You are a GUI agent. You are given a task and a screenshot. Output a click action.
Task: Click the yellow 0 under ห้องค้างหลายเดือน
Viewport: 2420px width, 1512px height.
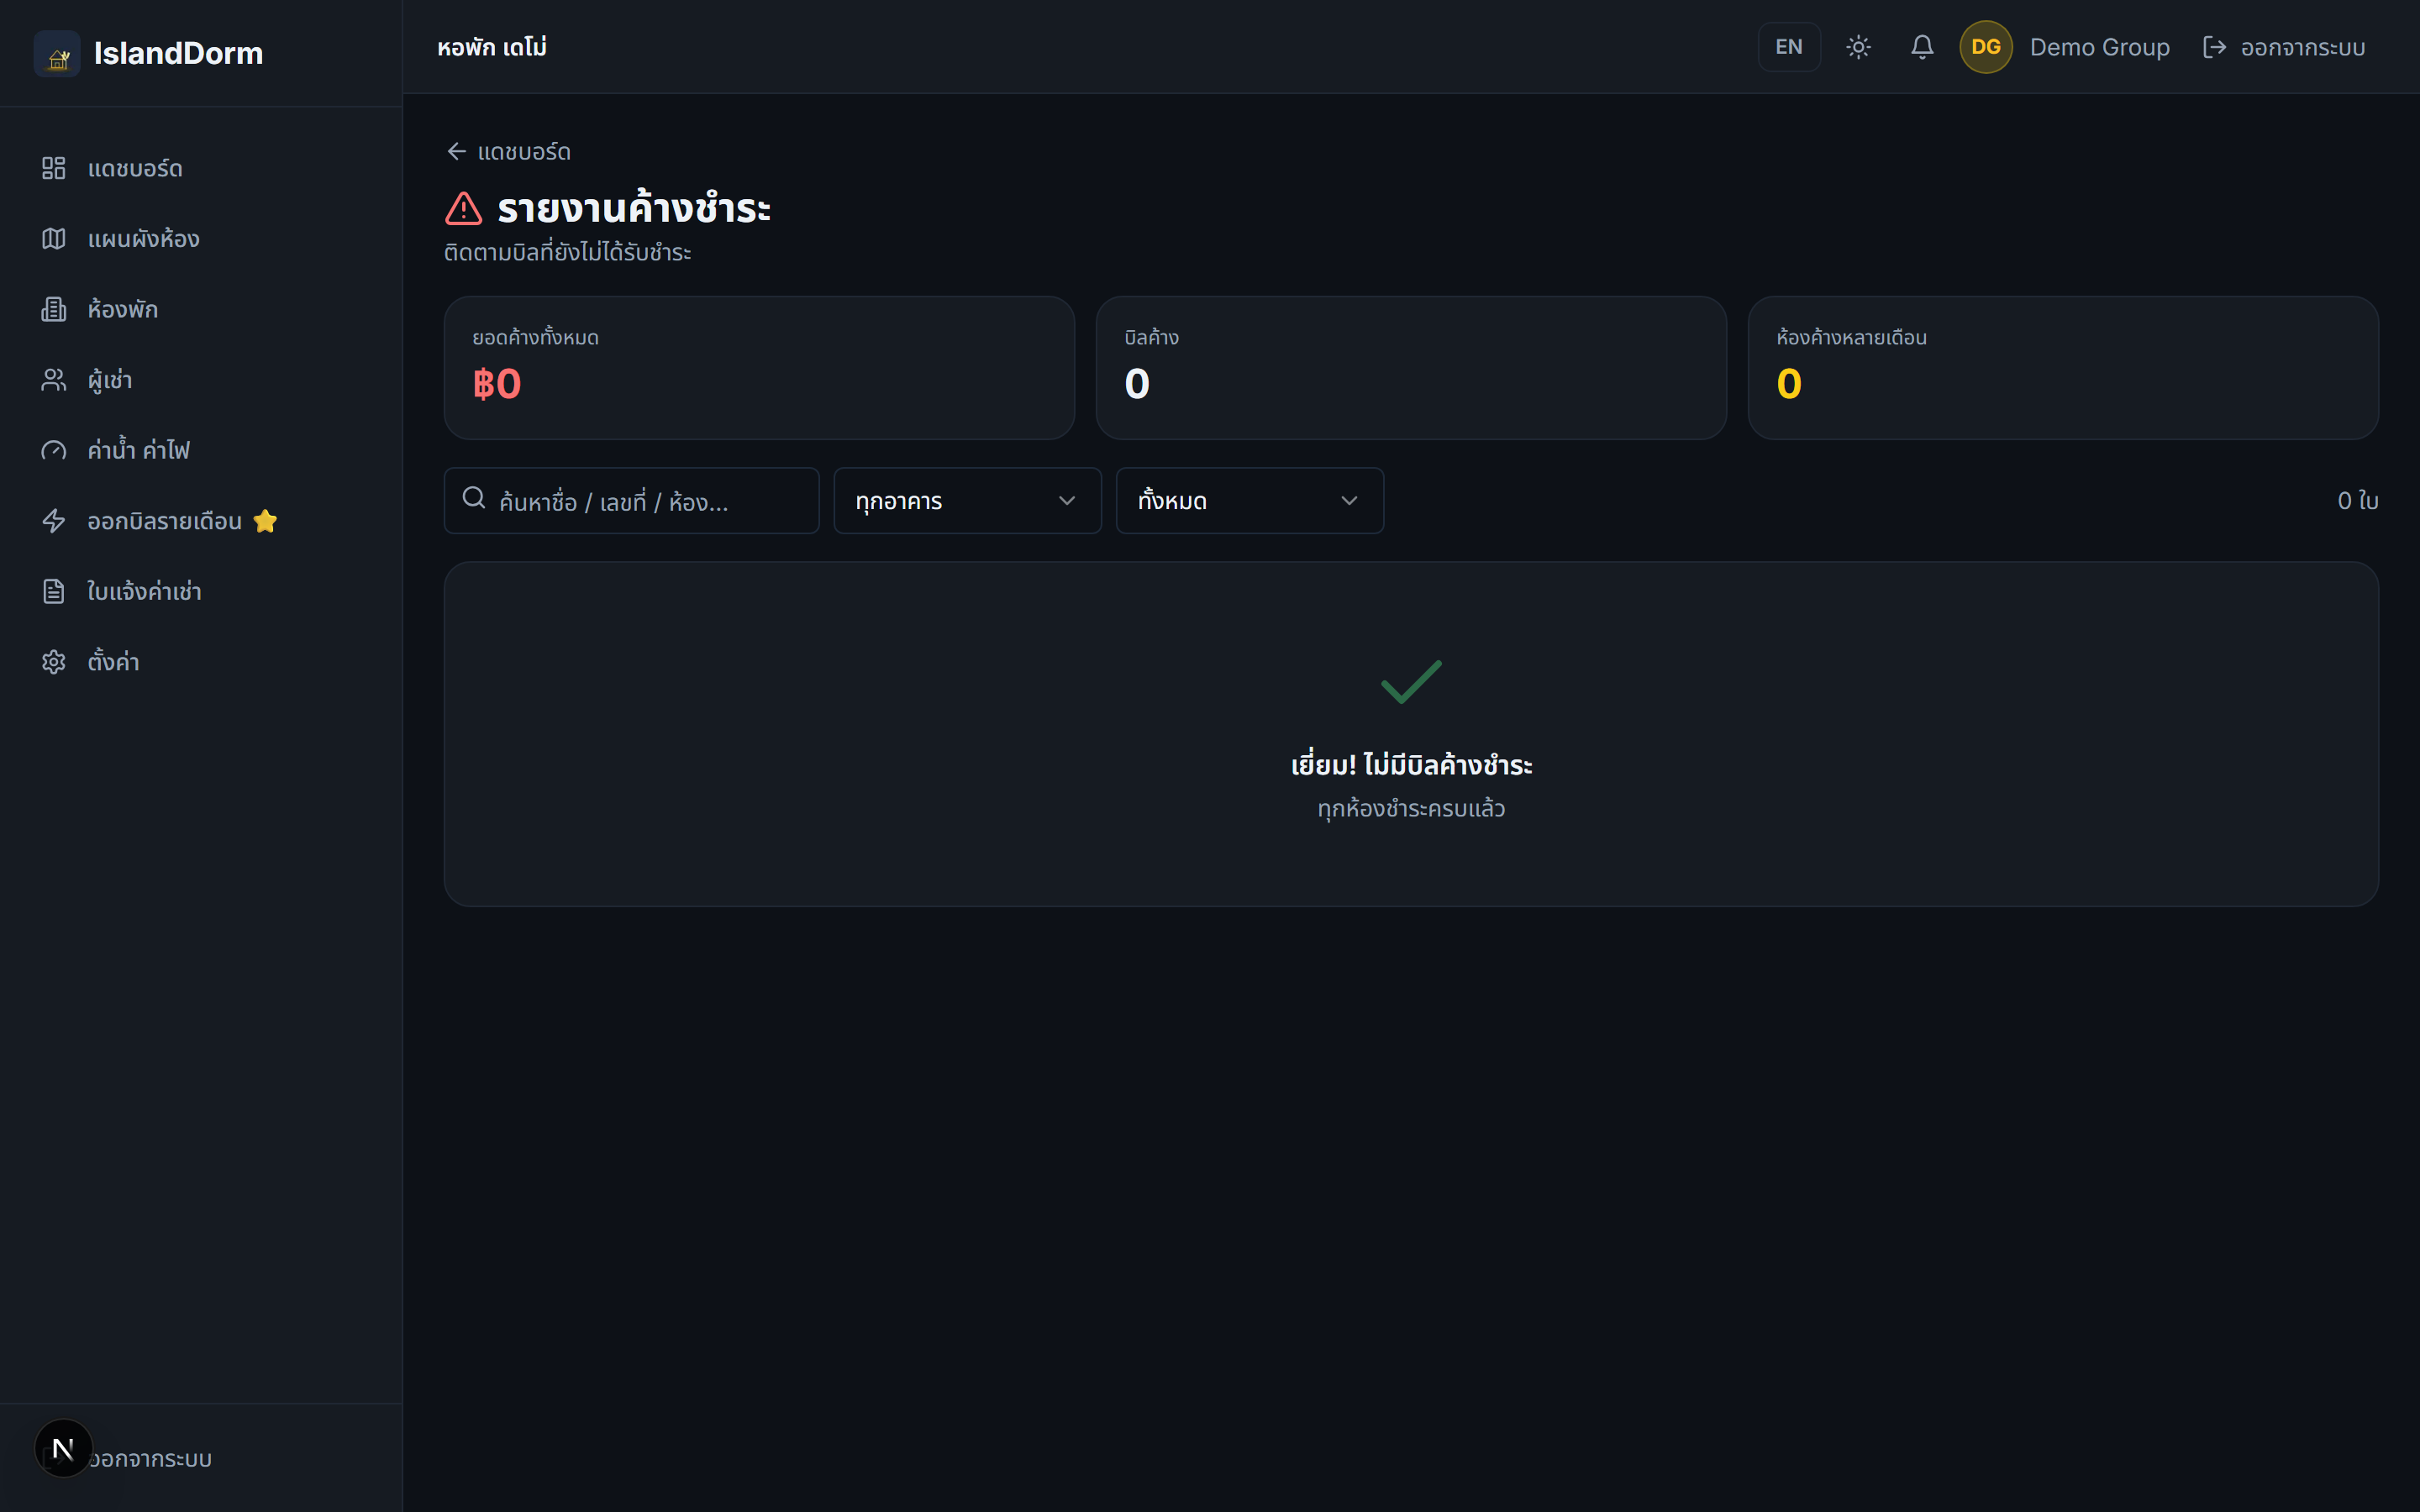click(x=1789, y=384)
